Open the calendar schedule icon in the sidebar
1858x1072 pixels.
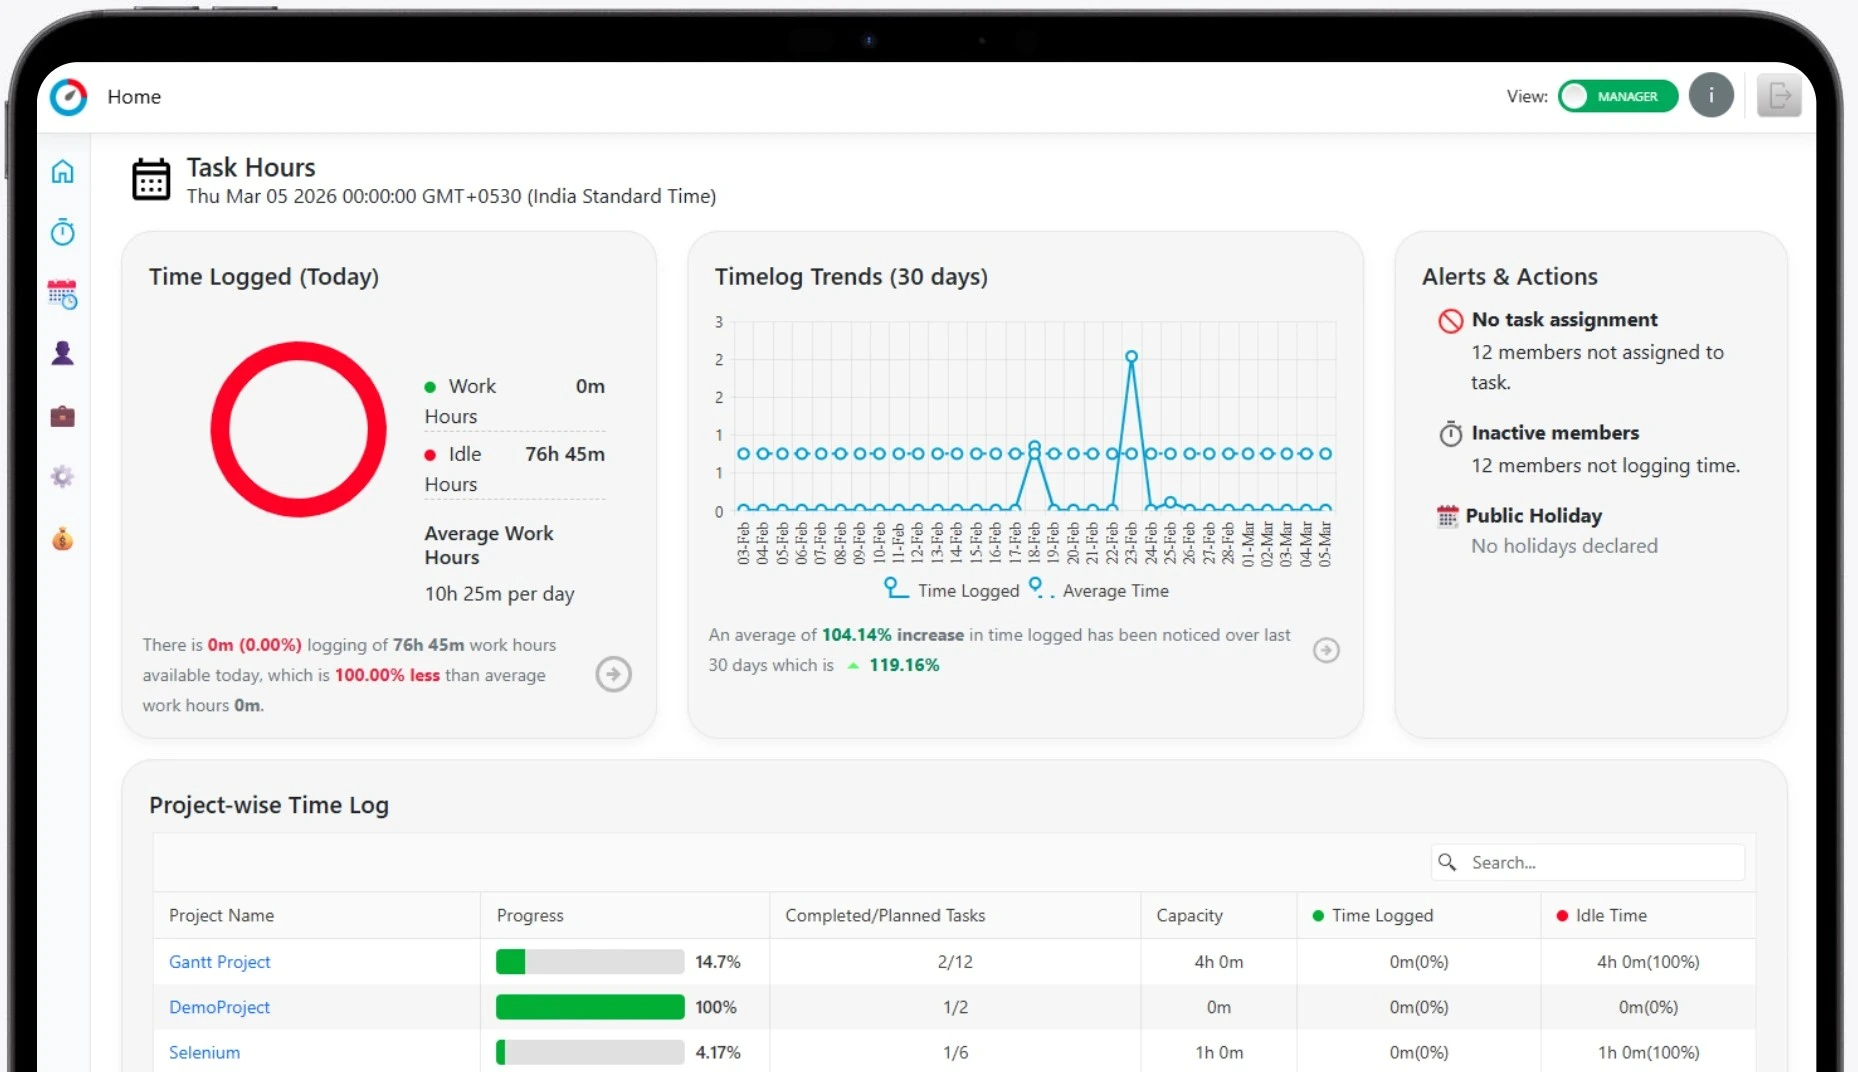[x=62, y=293]
